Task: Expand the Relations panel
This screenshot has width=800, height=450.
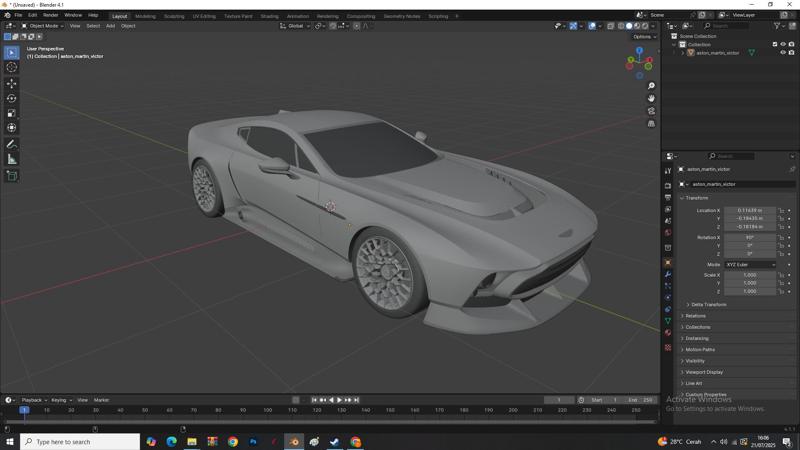Action: tap(695, 316)
